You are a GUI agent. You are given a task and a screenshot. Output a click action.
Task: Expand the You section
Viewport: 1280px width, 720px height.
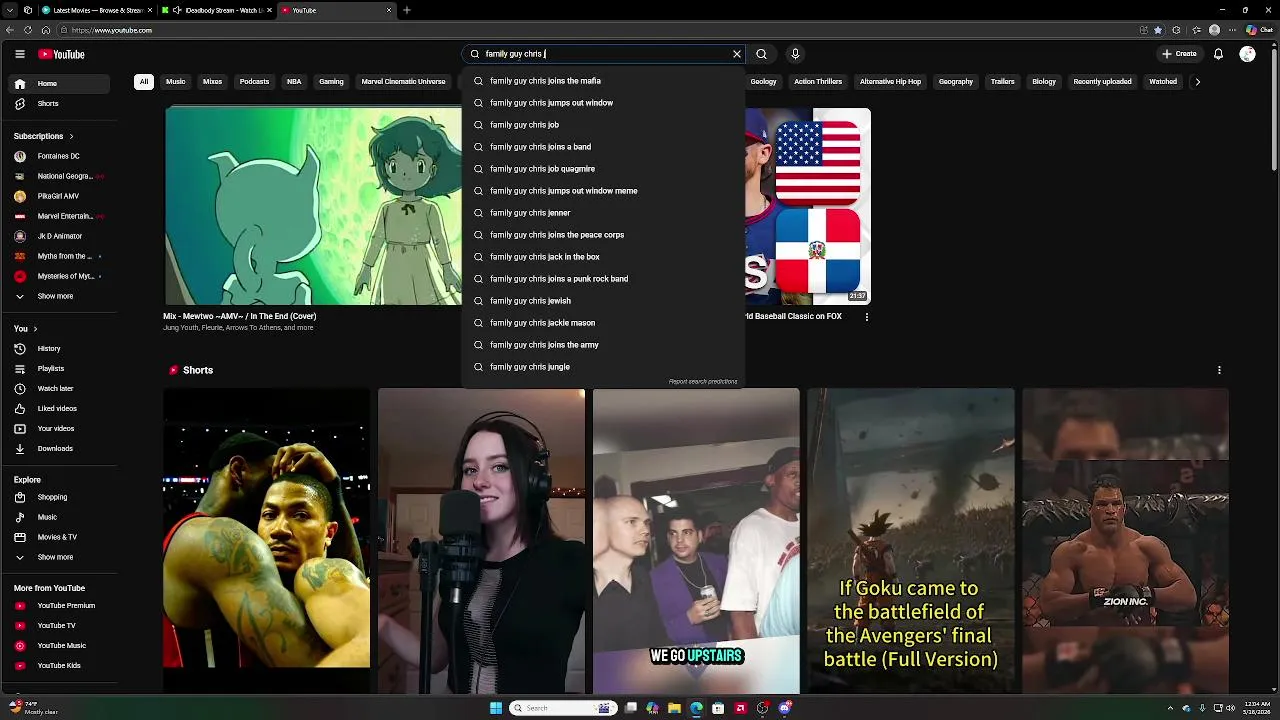click(x=25, y=329)
